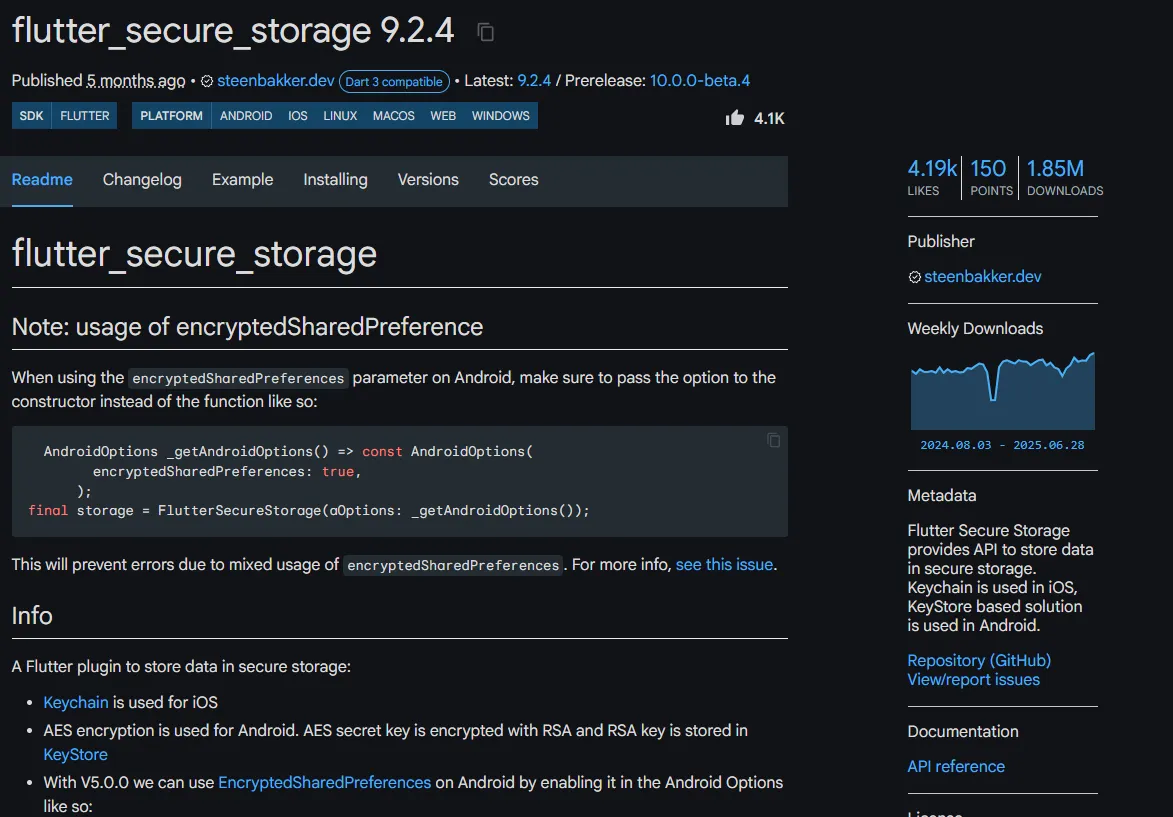Image resolution: width=1173 pixels, height=817 pixels.
Task: View the Versions tab
Action: tap(428, 180)
